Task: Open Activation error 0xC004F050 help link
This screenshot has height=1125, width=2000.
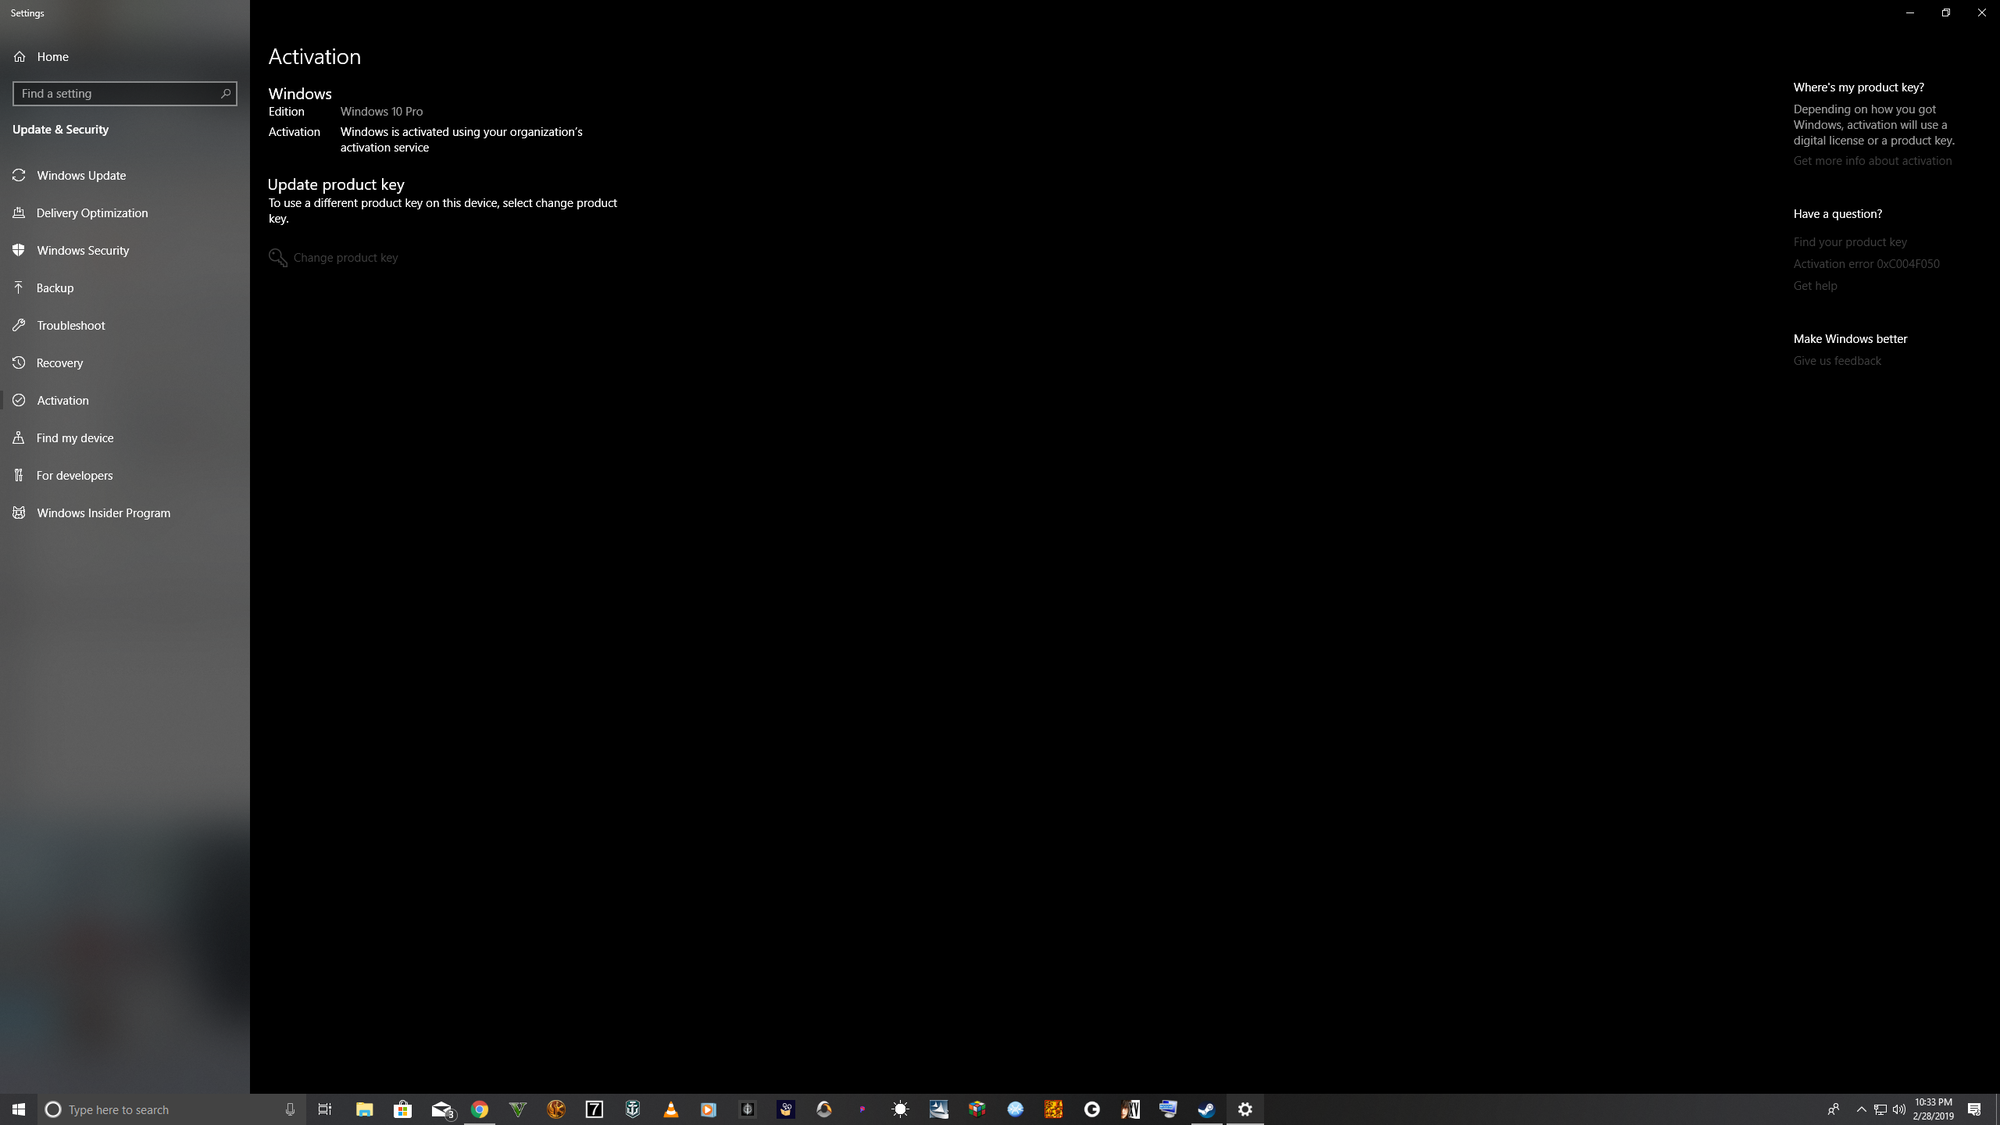Action: 1866,264
